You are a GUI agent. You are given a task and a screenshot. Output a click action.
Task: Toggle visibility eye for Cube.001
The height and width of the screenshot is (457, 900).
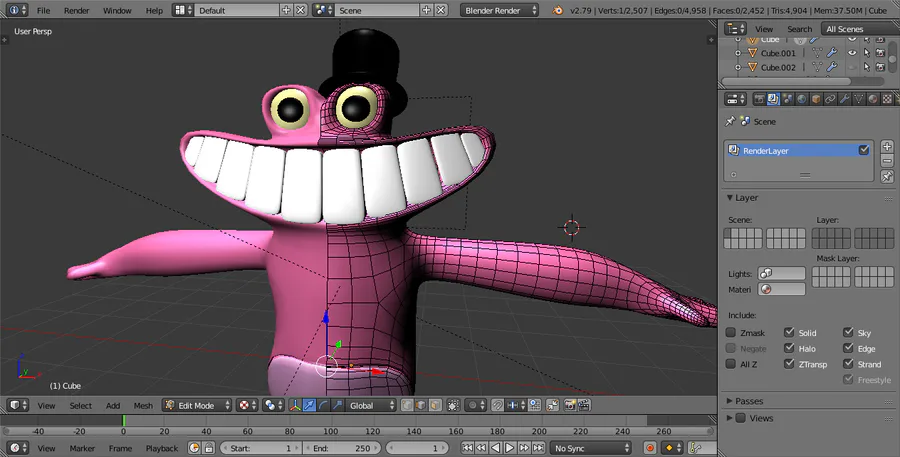point(852,53)
